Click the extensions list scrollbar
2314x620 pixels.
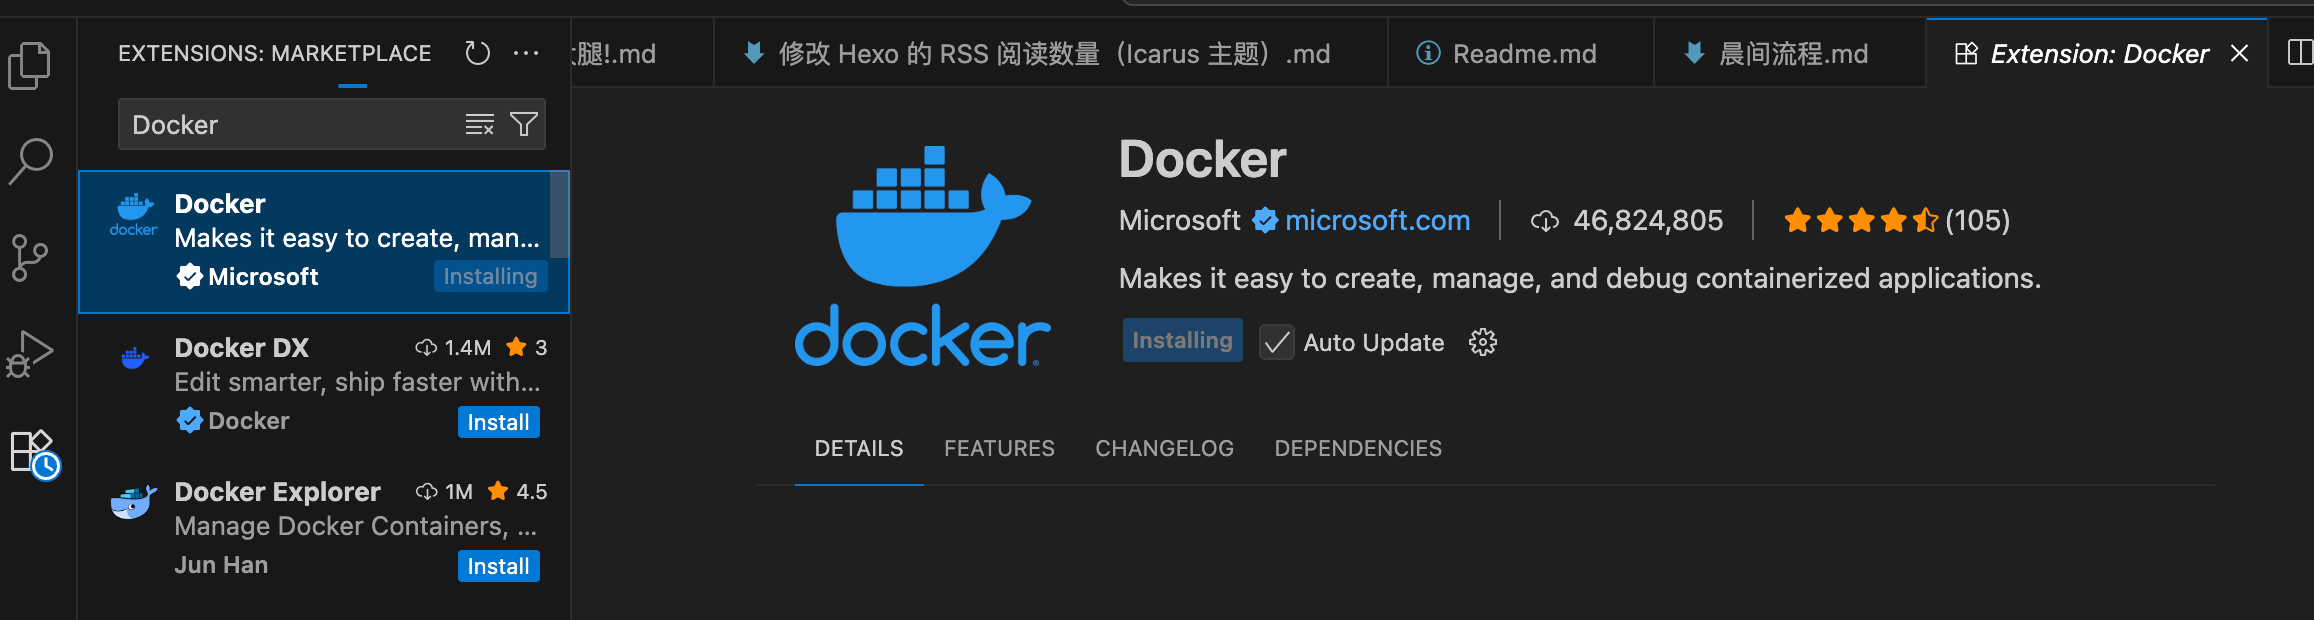pyautogui.click(x=560, y=216)
